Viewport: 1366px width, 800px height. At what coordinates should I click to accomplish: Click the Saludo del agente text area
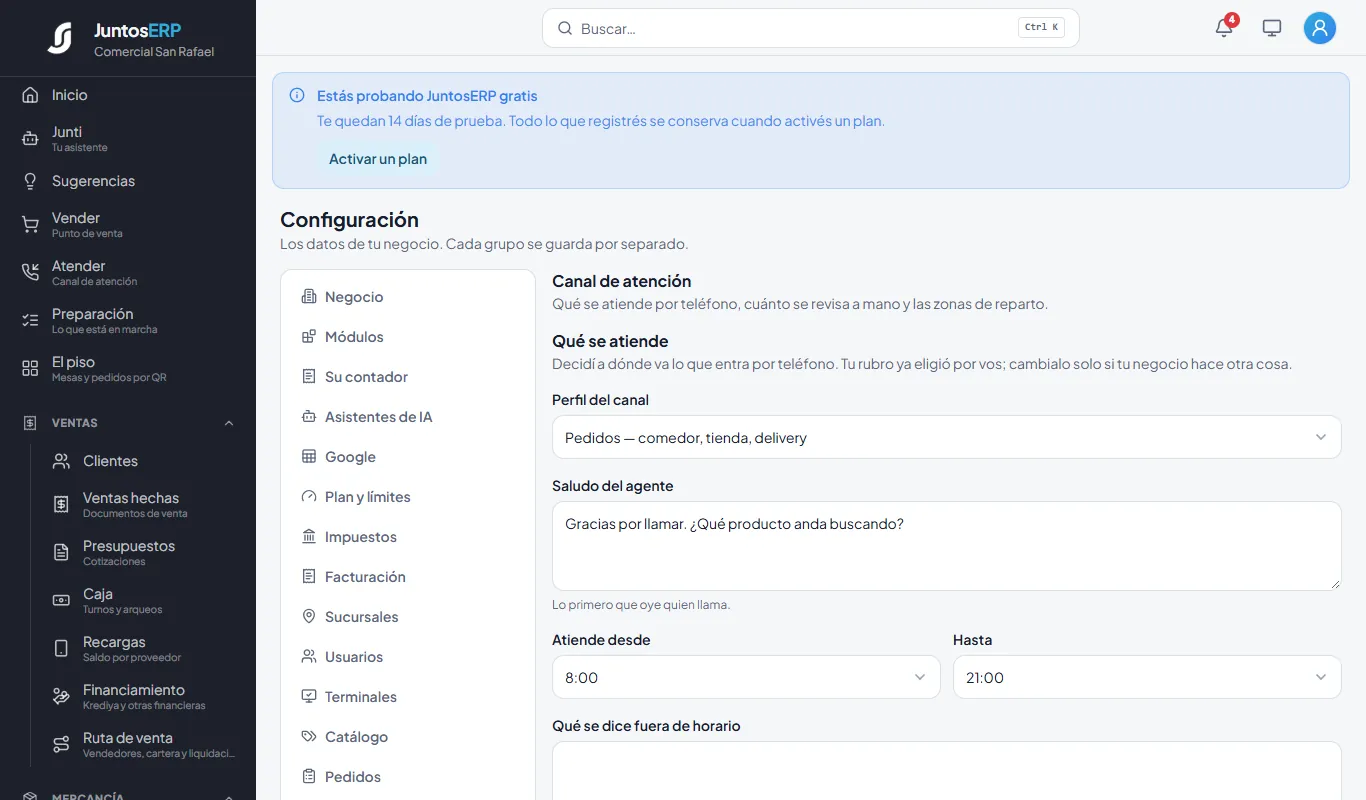tap(946, 545)
